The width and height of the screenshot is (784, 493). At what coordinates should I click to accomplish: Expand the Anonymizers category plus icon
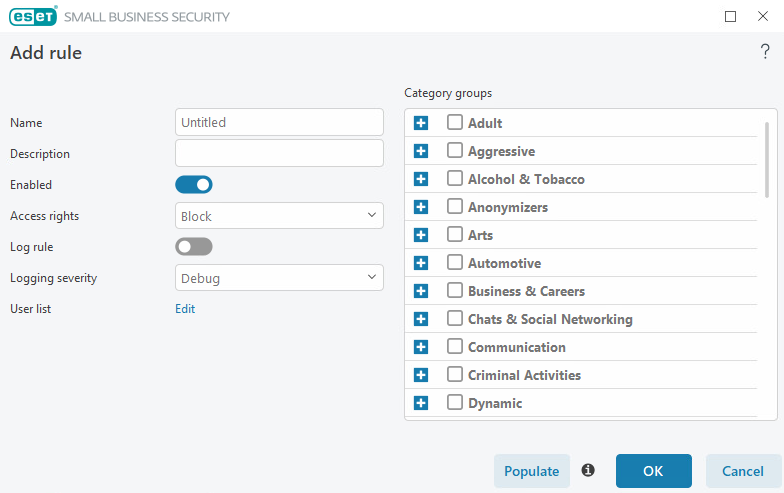[x=421, y=207]
